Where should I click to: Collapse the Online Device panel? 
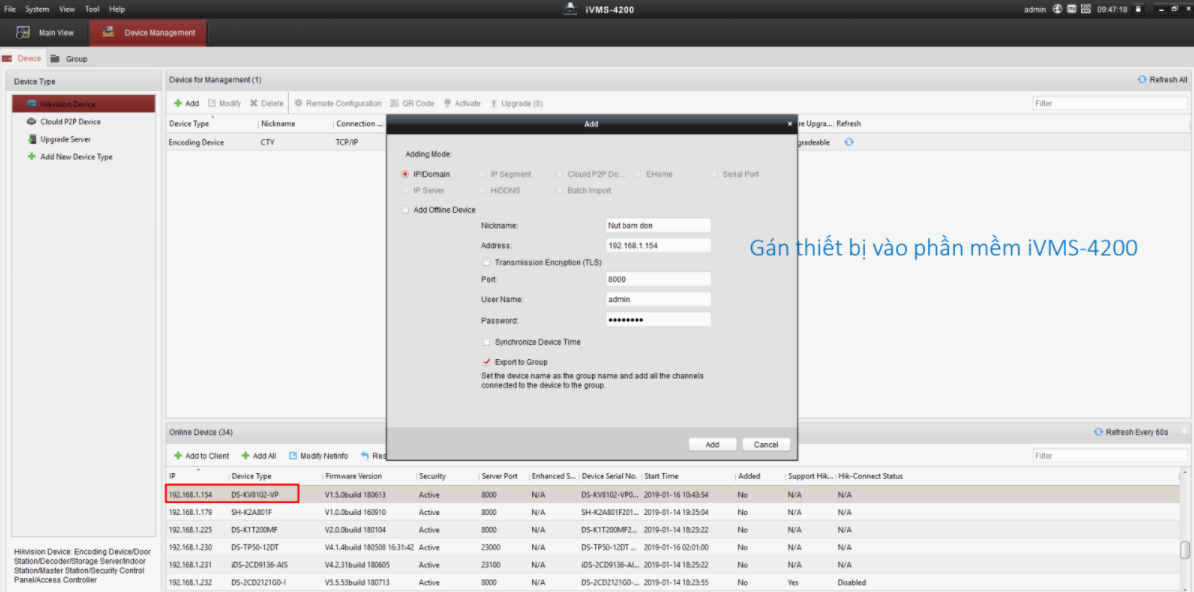(1184, 431)
